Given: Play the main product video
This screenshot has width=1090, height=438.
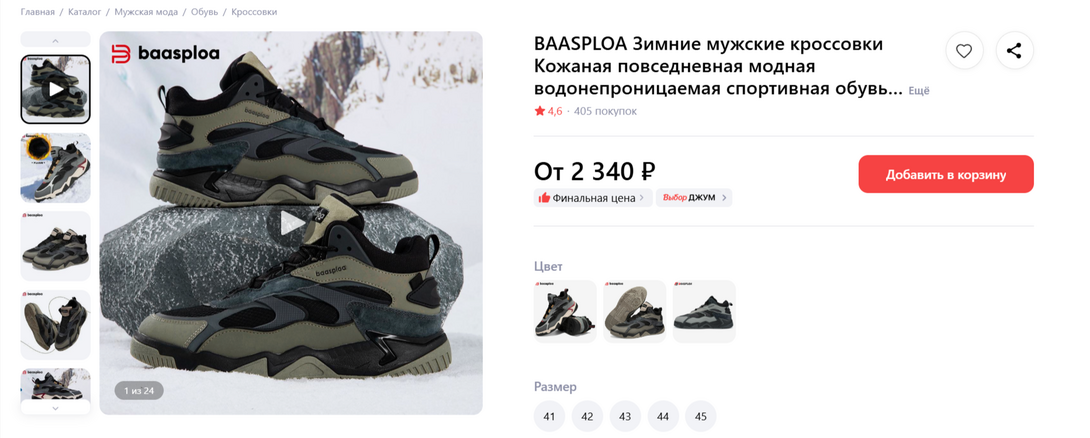Looking at the screenshot, I should click(x=291, y=222).
